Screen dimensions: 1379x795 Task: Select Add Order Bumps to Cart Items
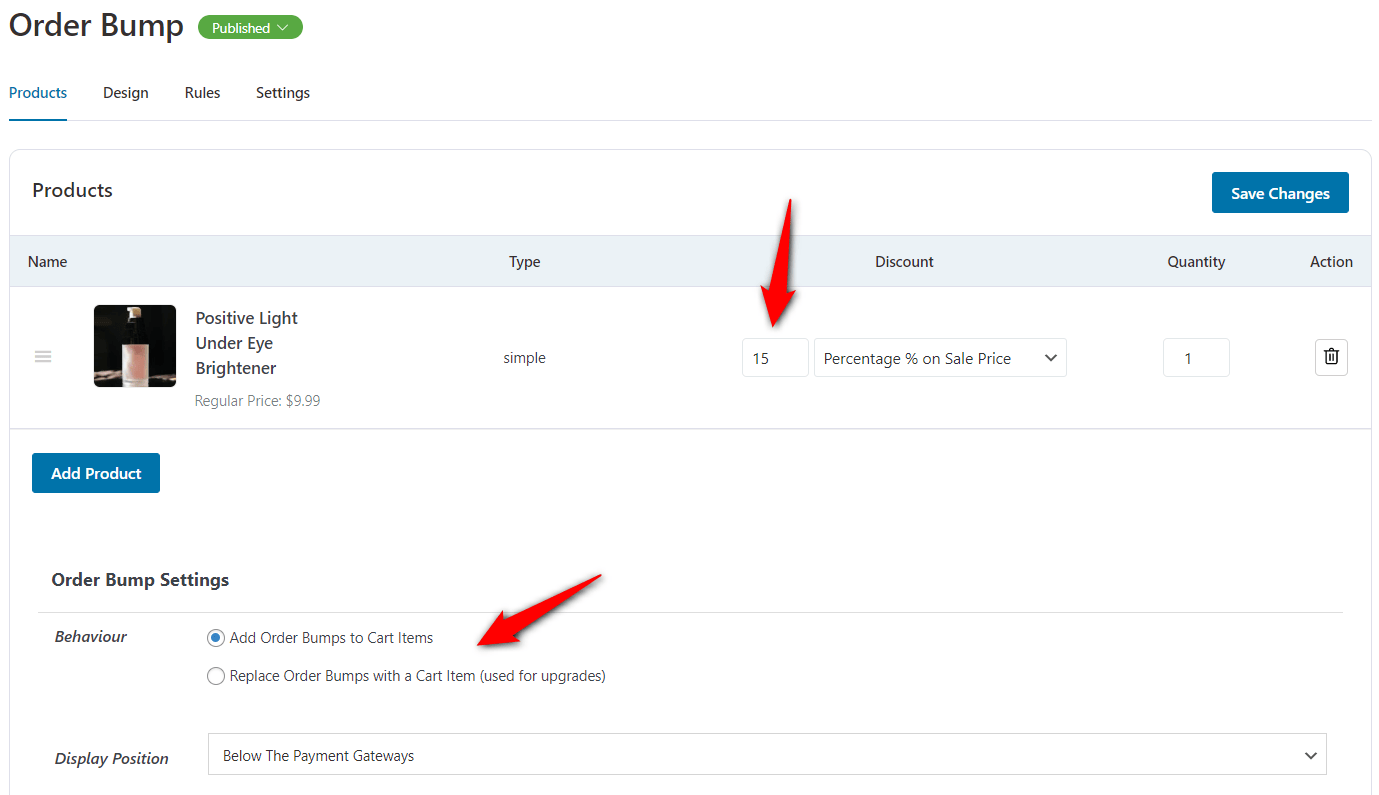tap(216, 638)
